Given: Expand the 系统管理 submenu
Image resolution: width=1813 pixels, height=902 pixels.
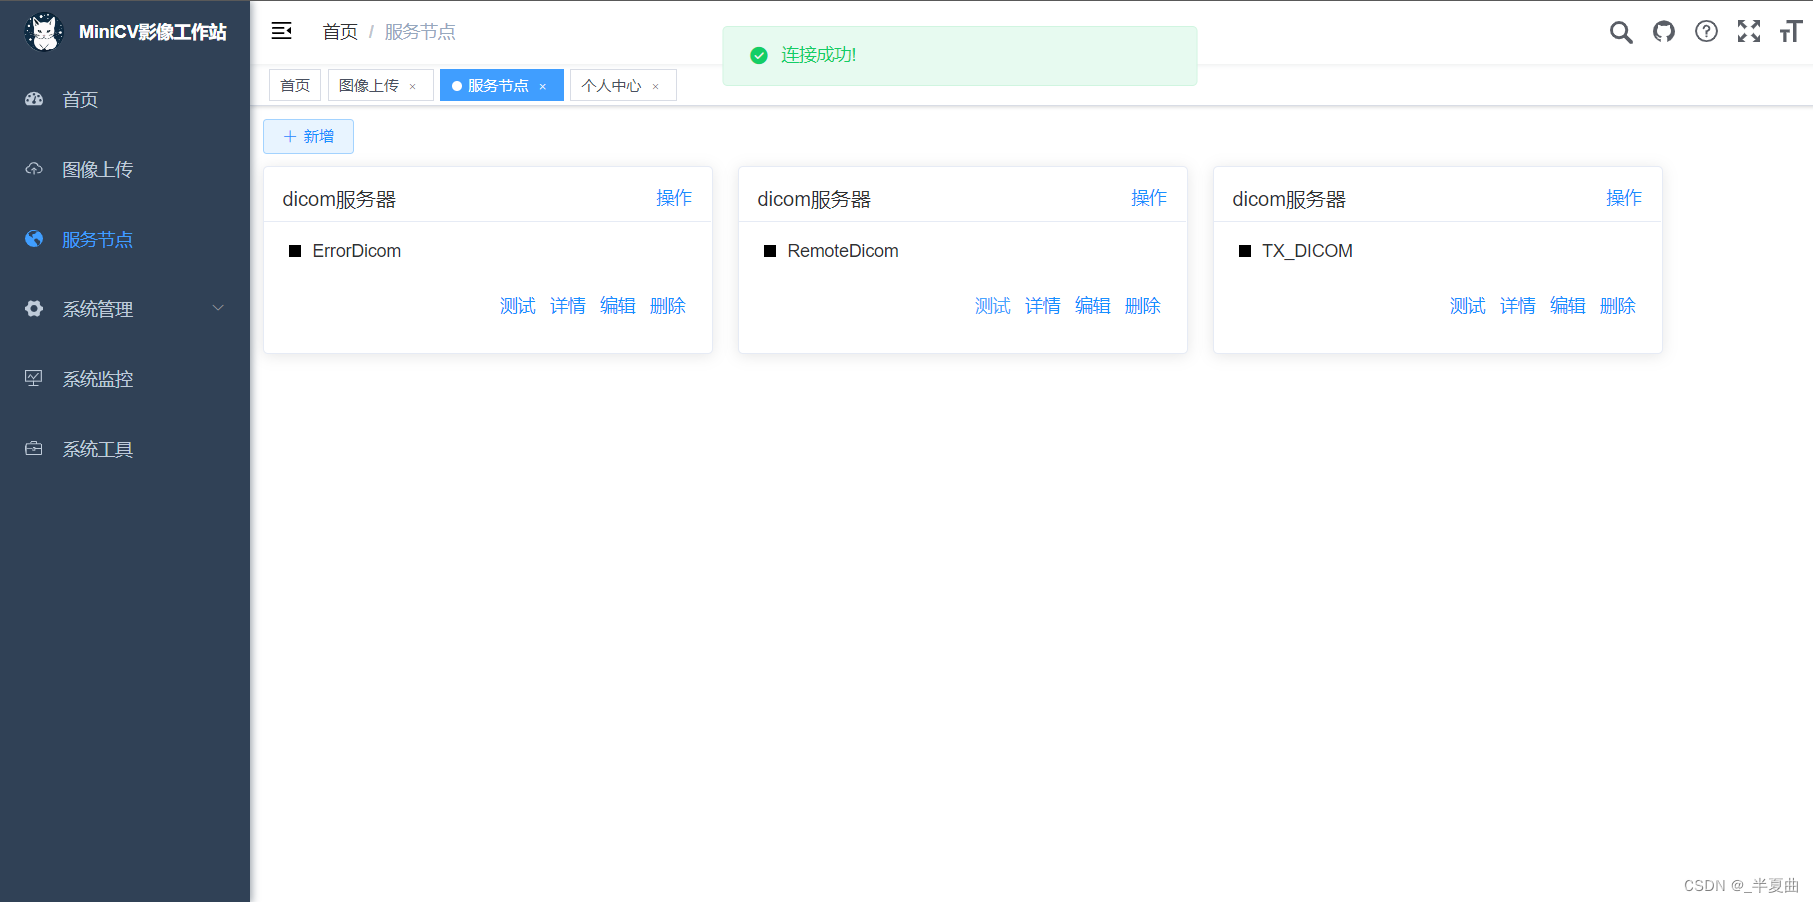Looking at the screenshot, I should (x=97, y=308).
